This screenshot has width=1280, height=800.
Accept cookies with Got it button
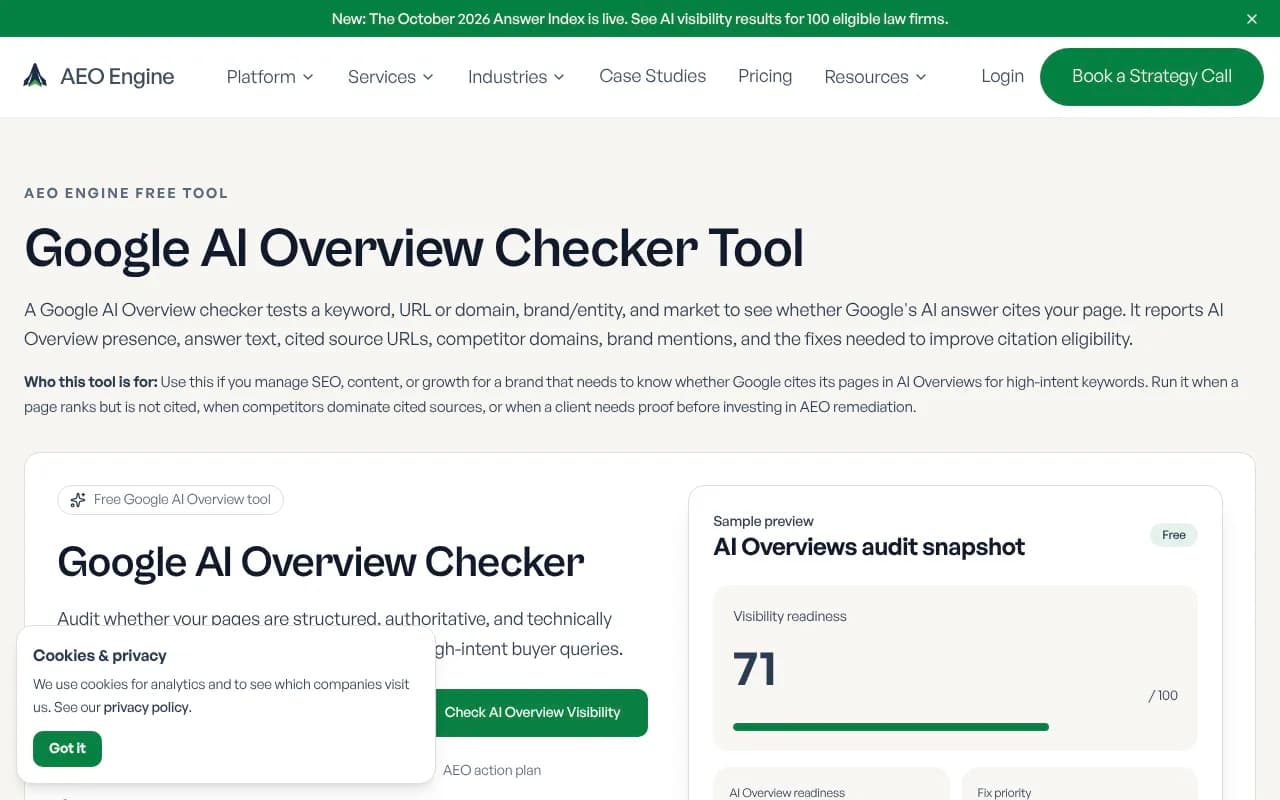pyautogui.click(x=67, y=748)
